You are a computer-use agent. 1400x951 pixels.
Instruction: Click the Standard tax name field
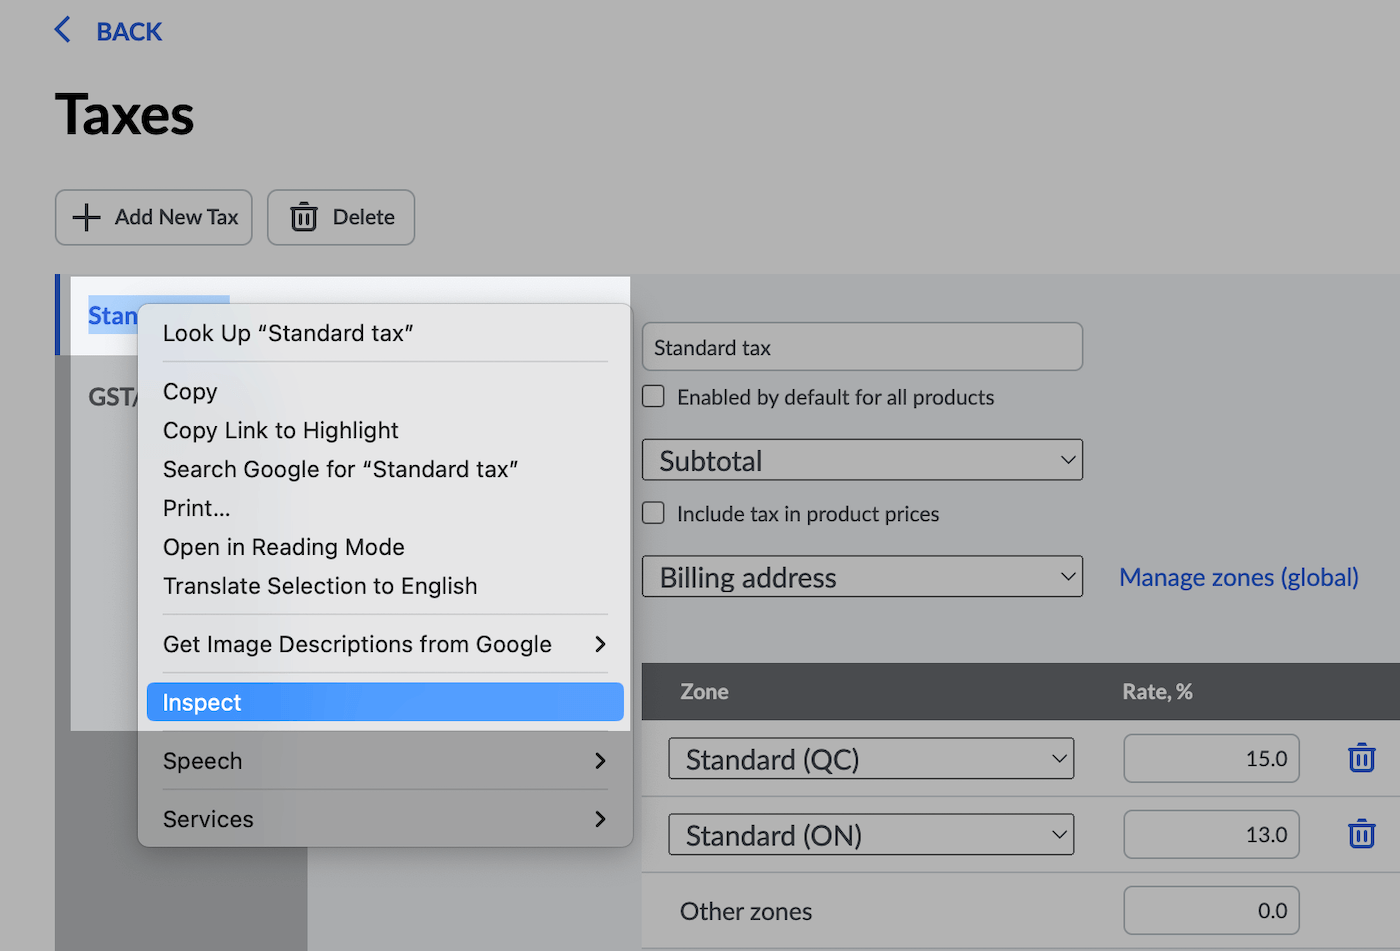pyautogui.click(x=862, y=347)
